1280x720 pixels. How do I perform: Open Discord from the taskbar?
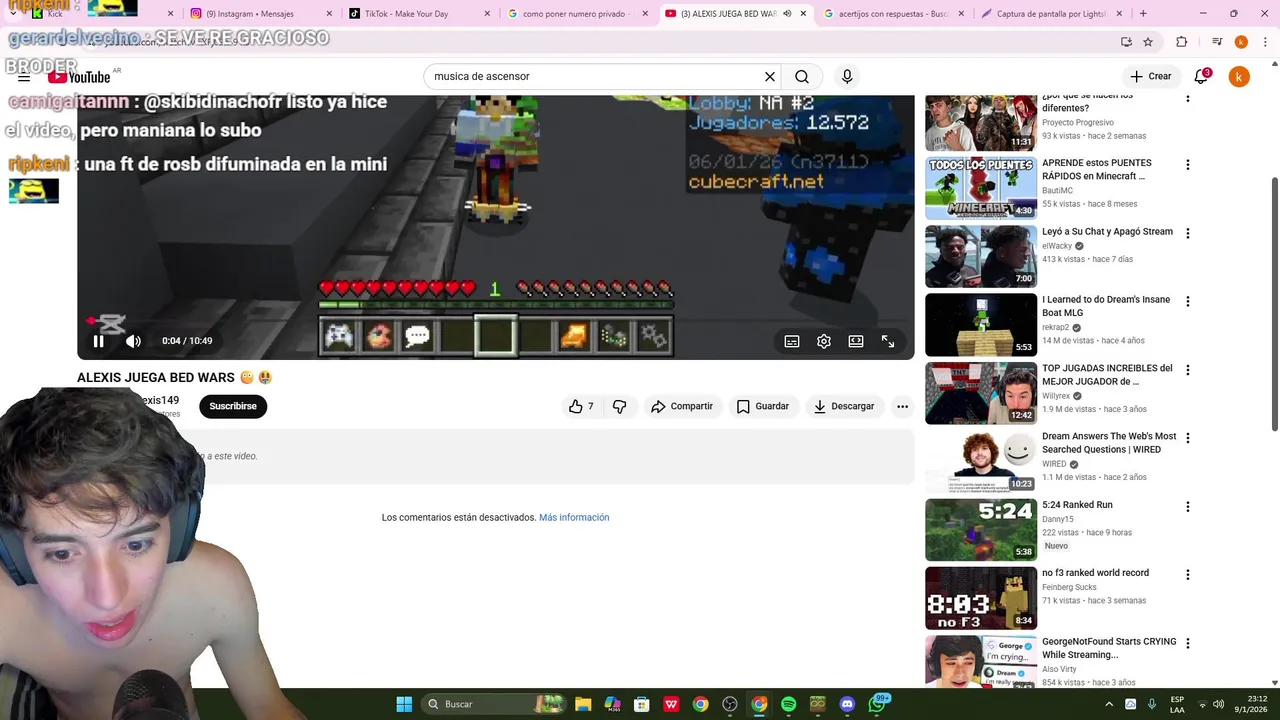[847, 704]
